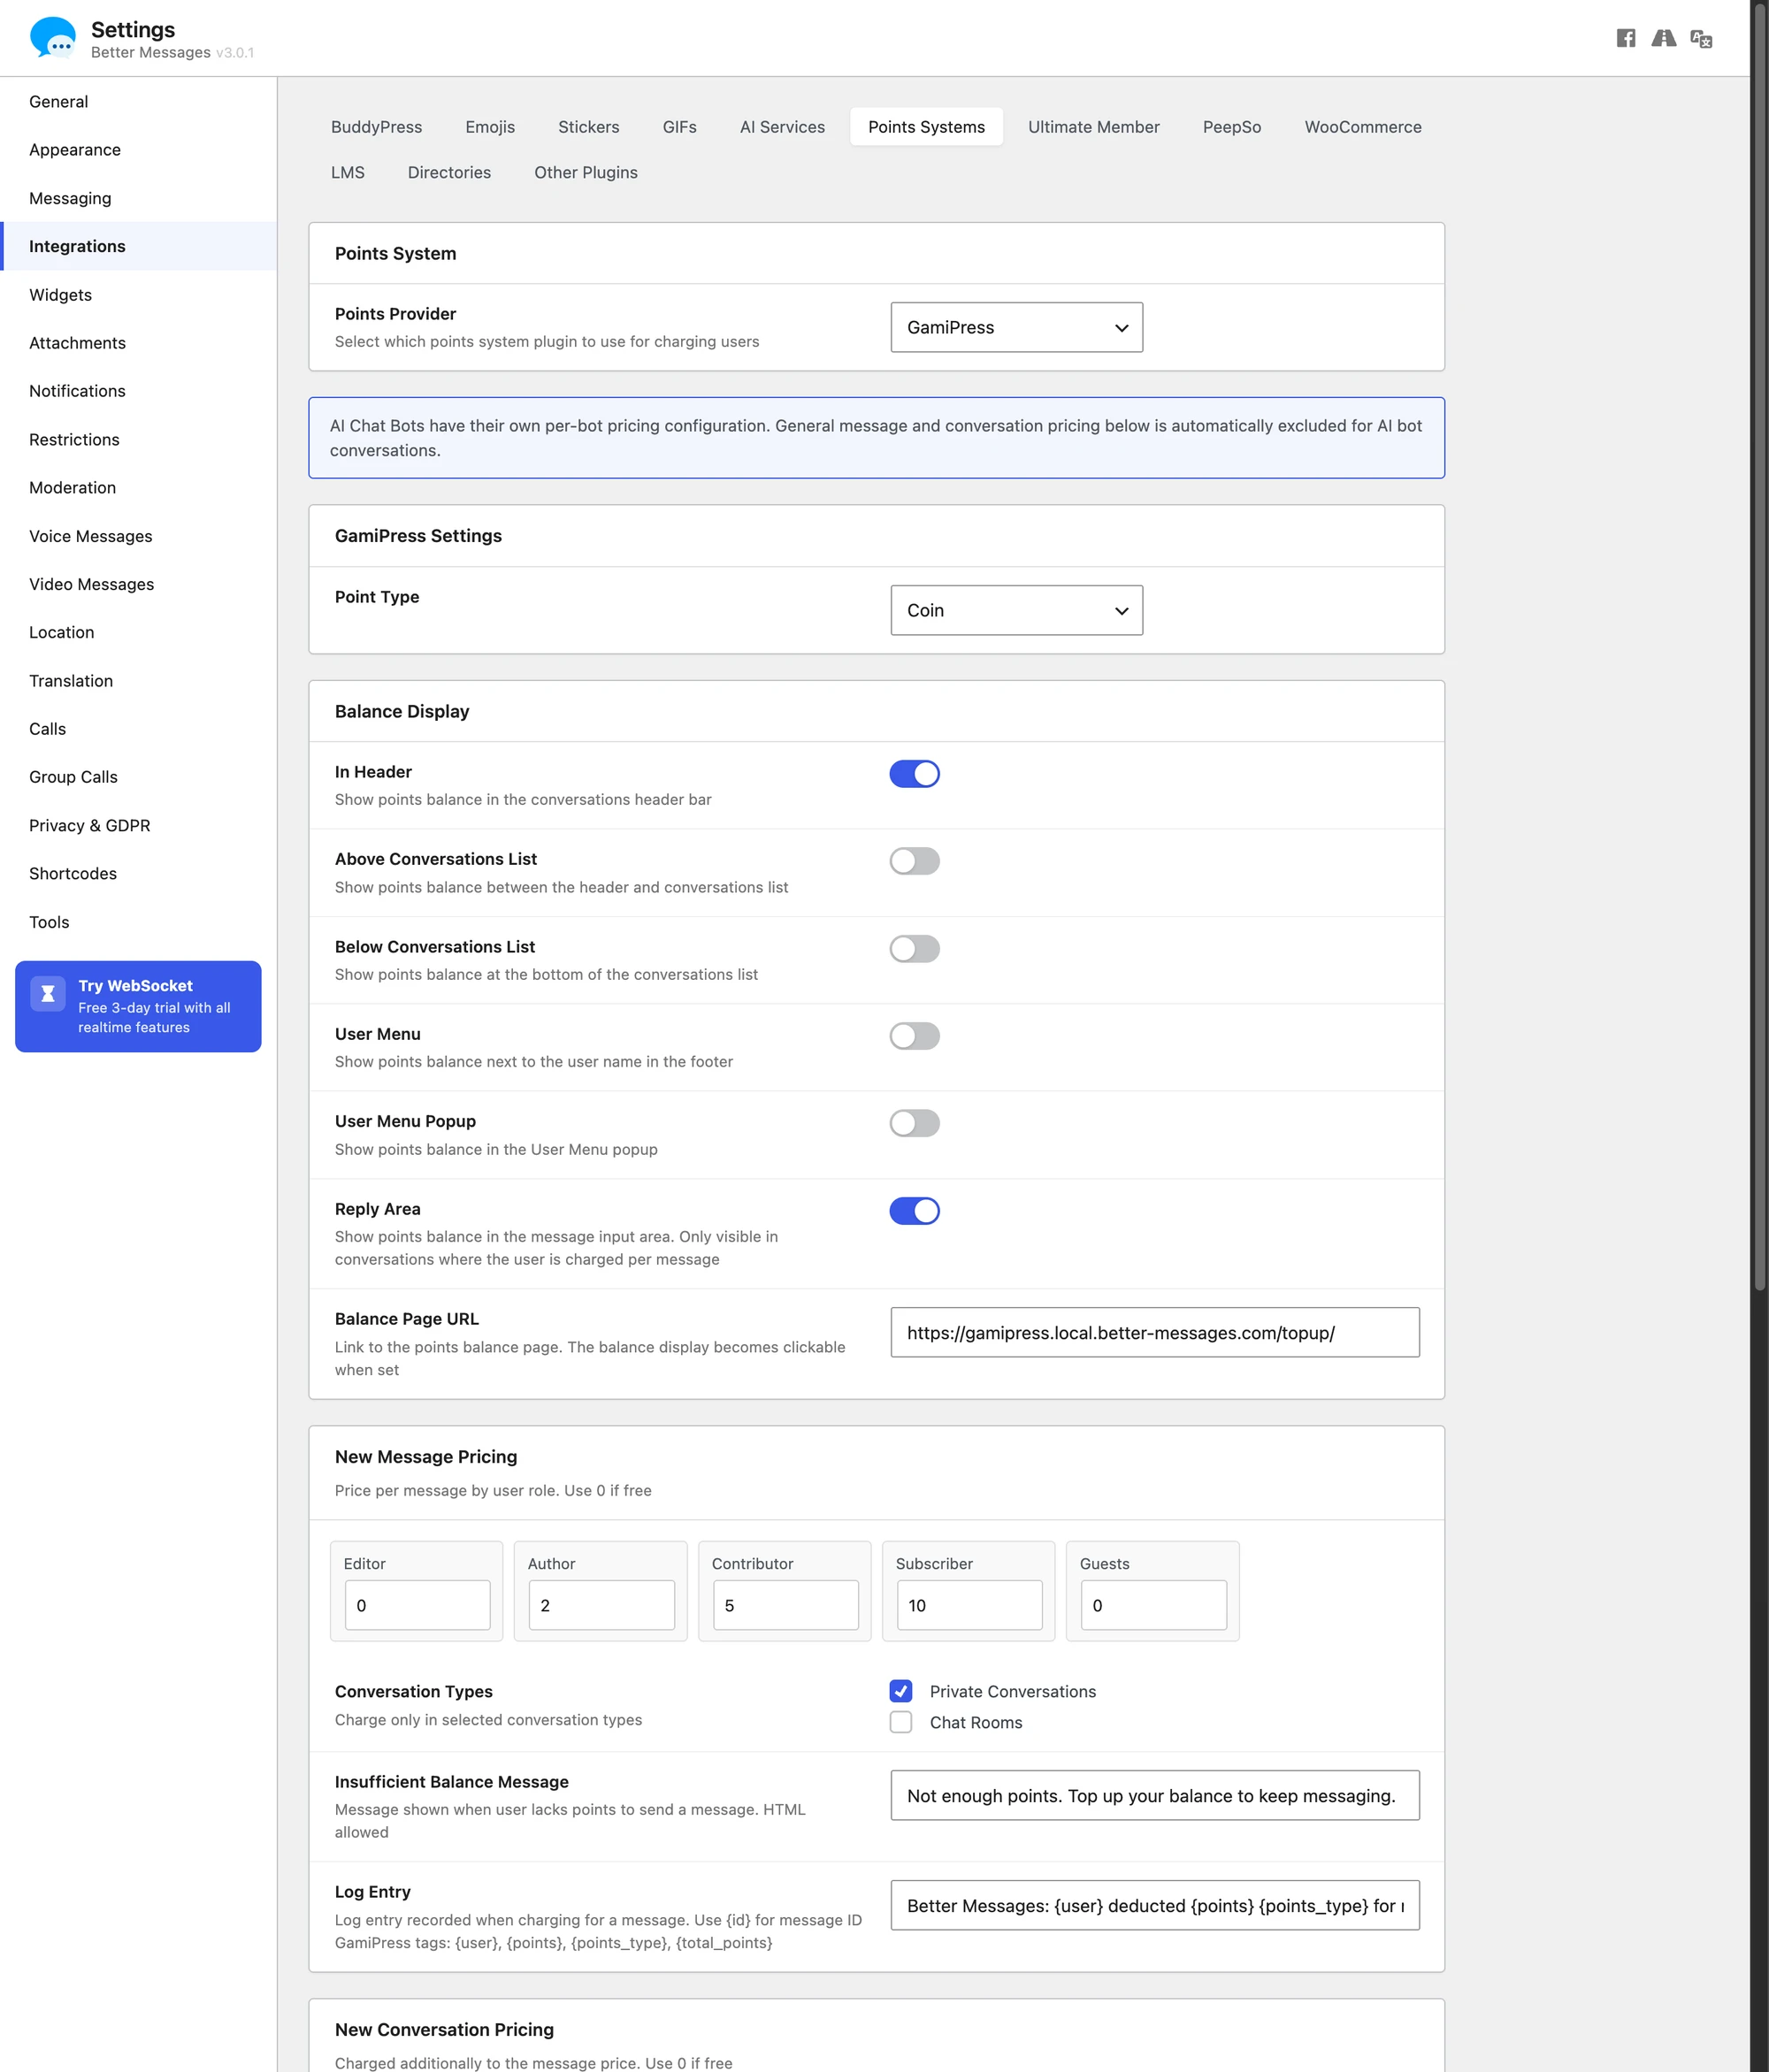Open Translation settings in sidebar

(138, 681)
